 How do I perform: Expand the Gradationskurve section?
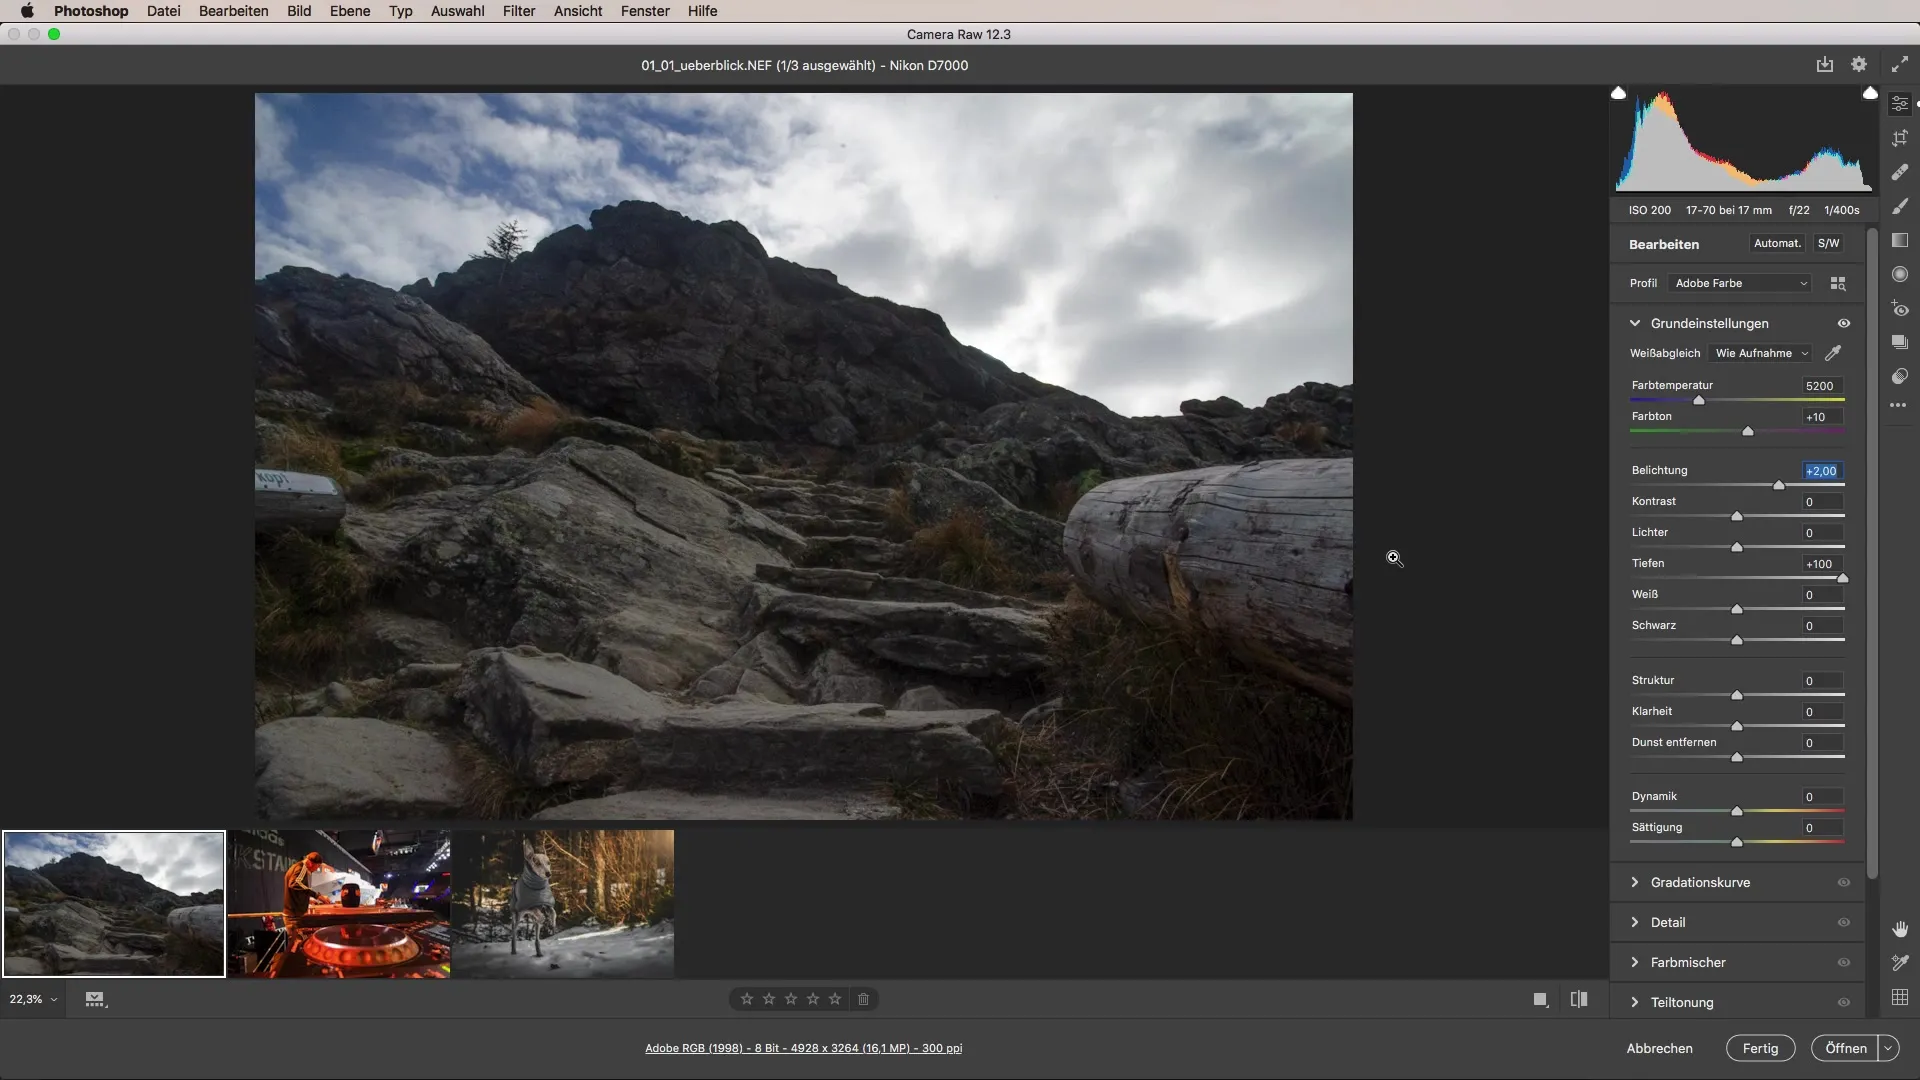1635,882
